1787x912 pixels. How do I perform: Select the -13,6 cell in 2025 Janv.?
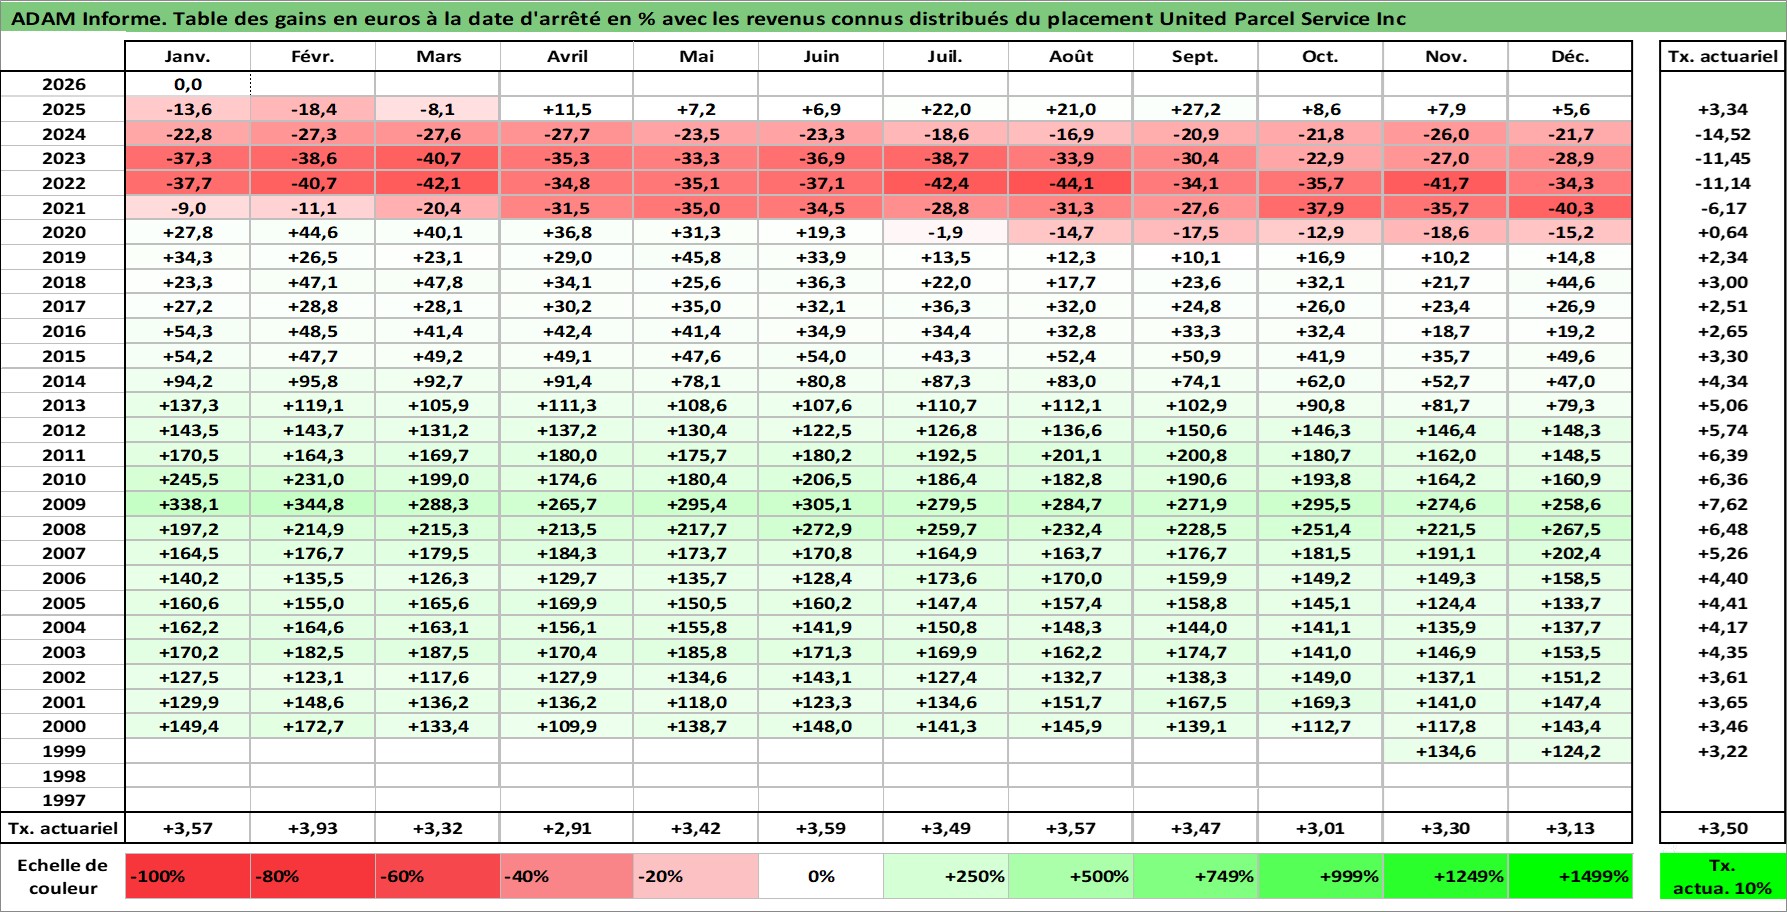(188, 109)
